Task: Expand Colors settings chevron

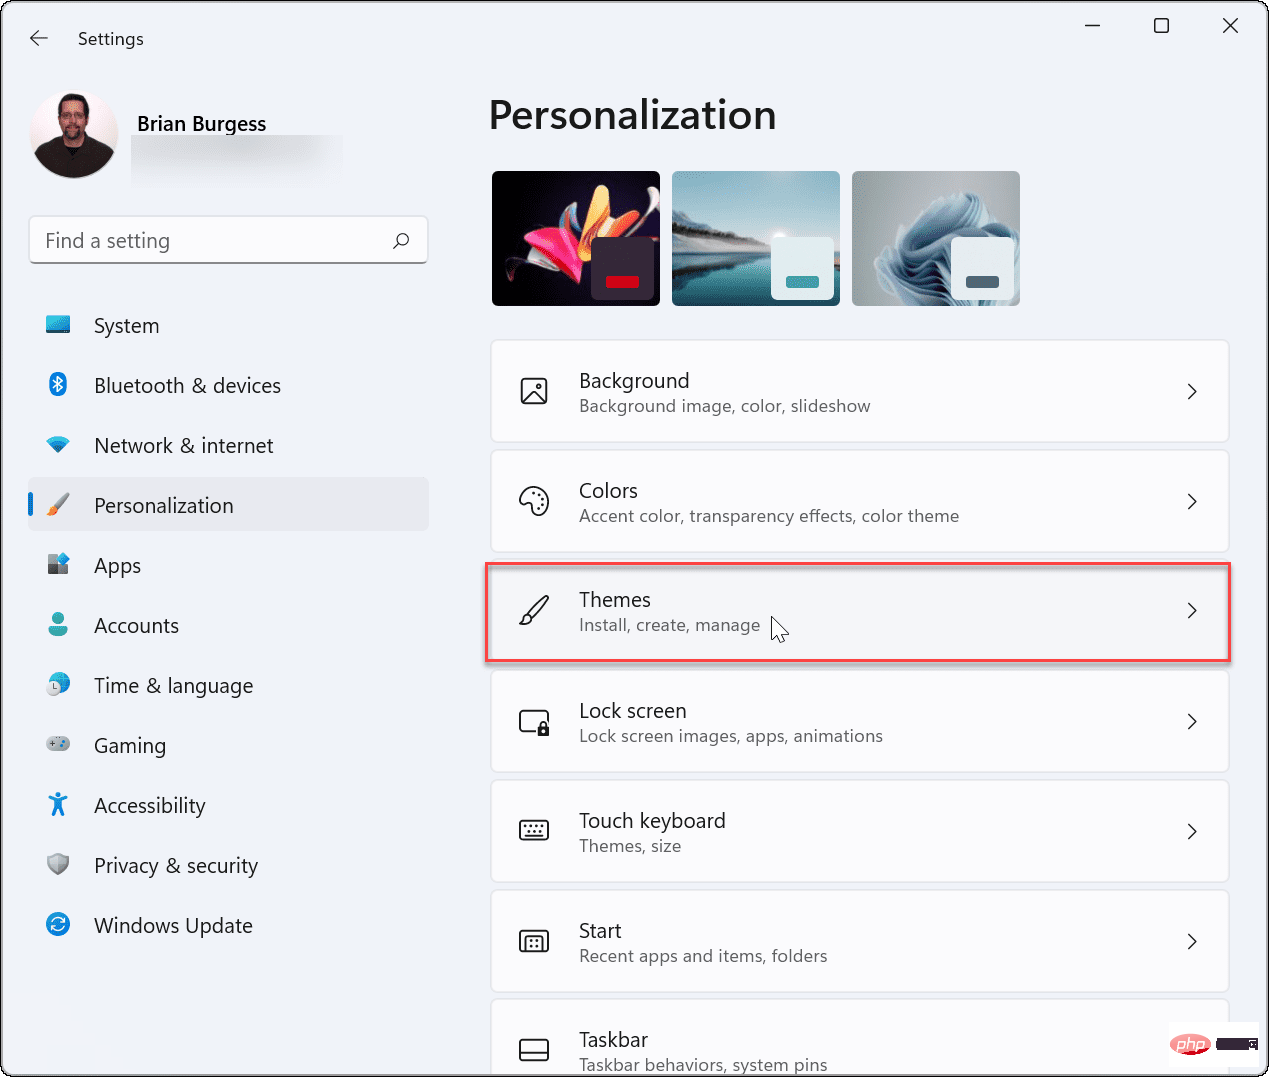Action: tap(1192, 501)
